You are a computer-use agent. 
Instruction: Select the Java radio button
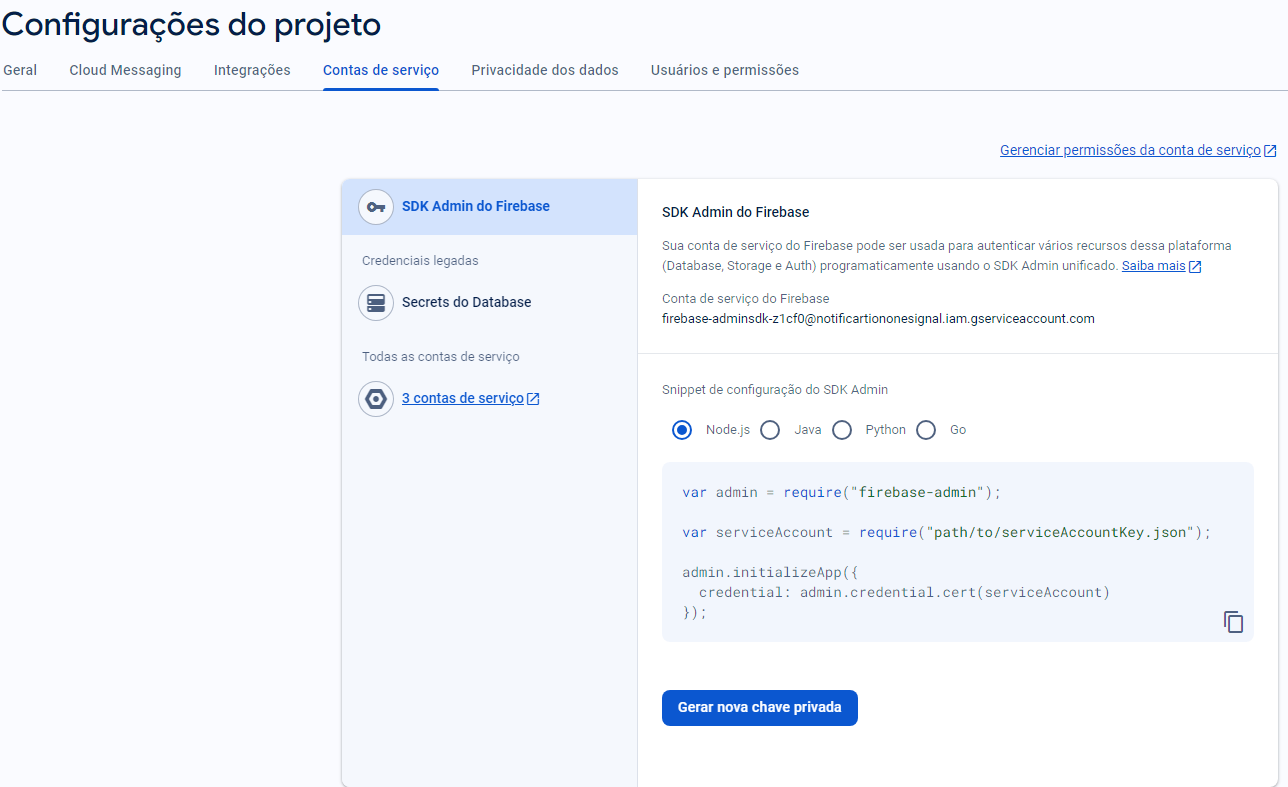pyautogui.click(x=770, y=430)
